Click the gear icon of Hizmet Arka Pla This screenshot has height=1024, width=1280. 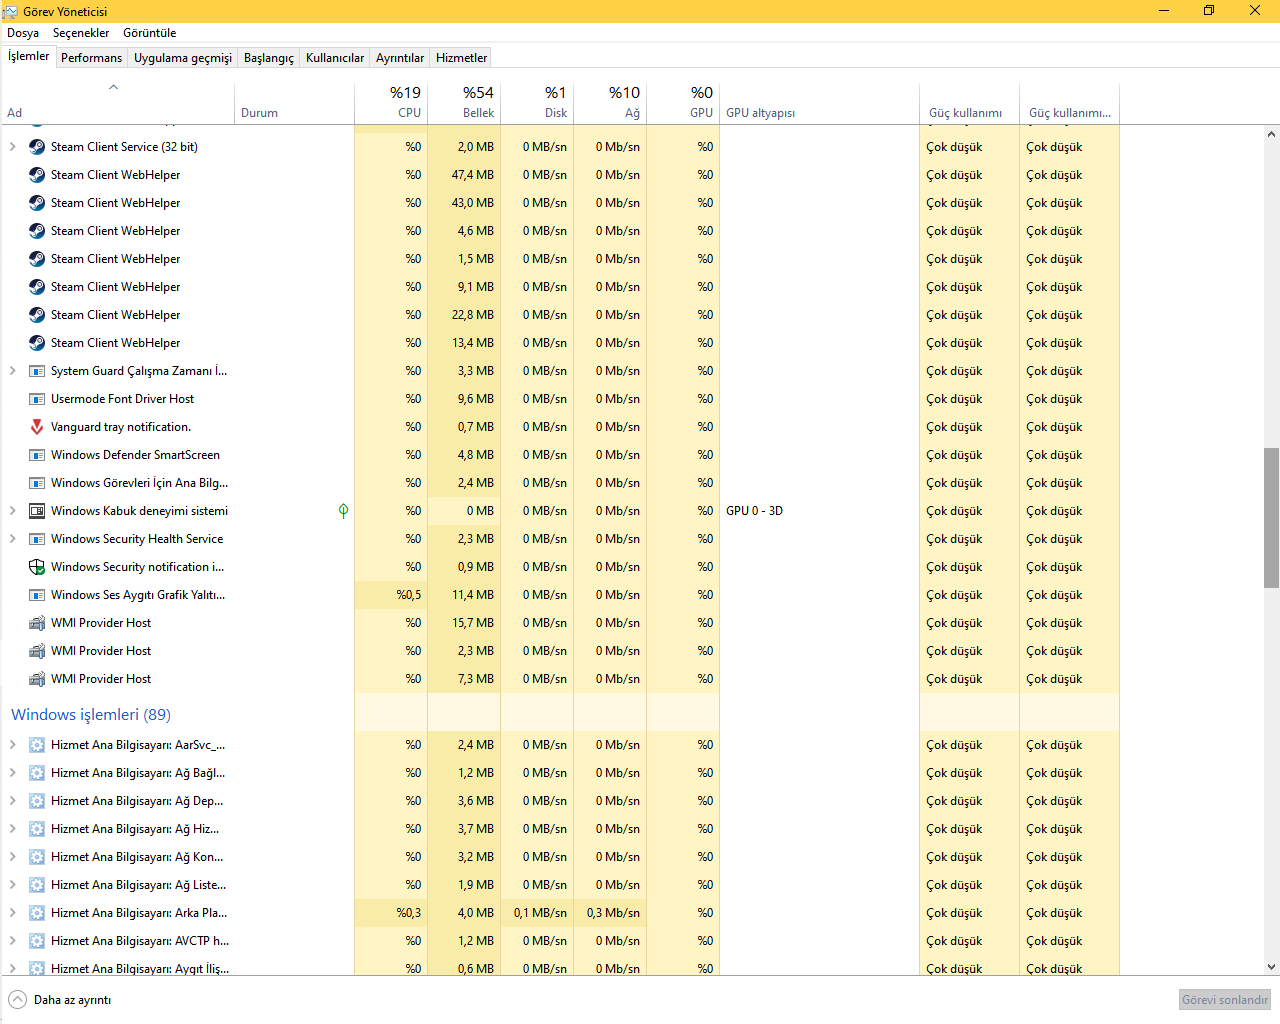[37, 913]
